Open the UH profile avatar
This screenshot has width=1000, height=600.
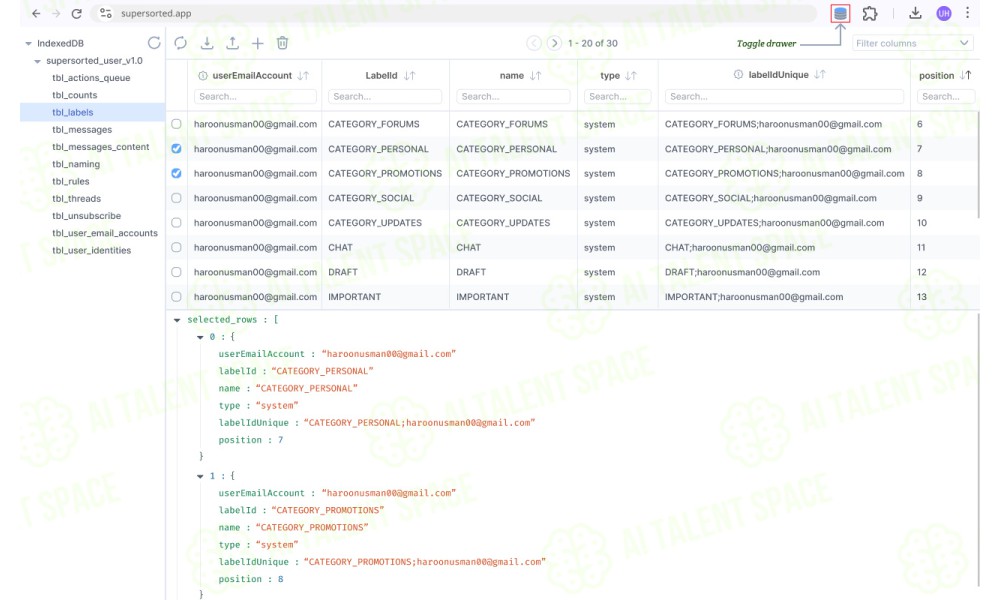click(x=943, y=13)
